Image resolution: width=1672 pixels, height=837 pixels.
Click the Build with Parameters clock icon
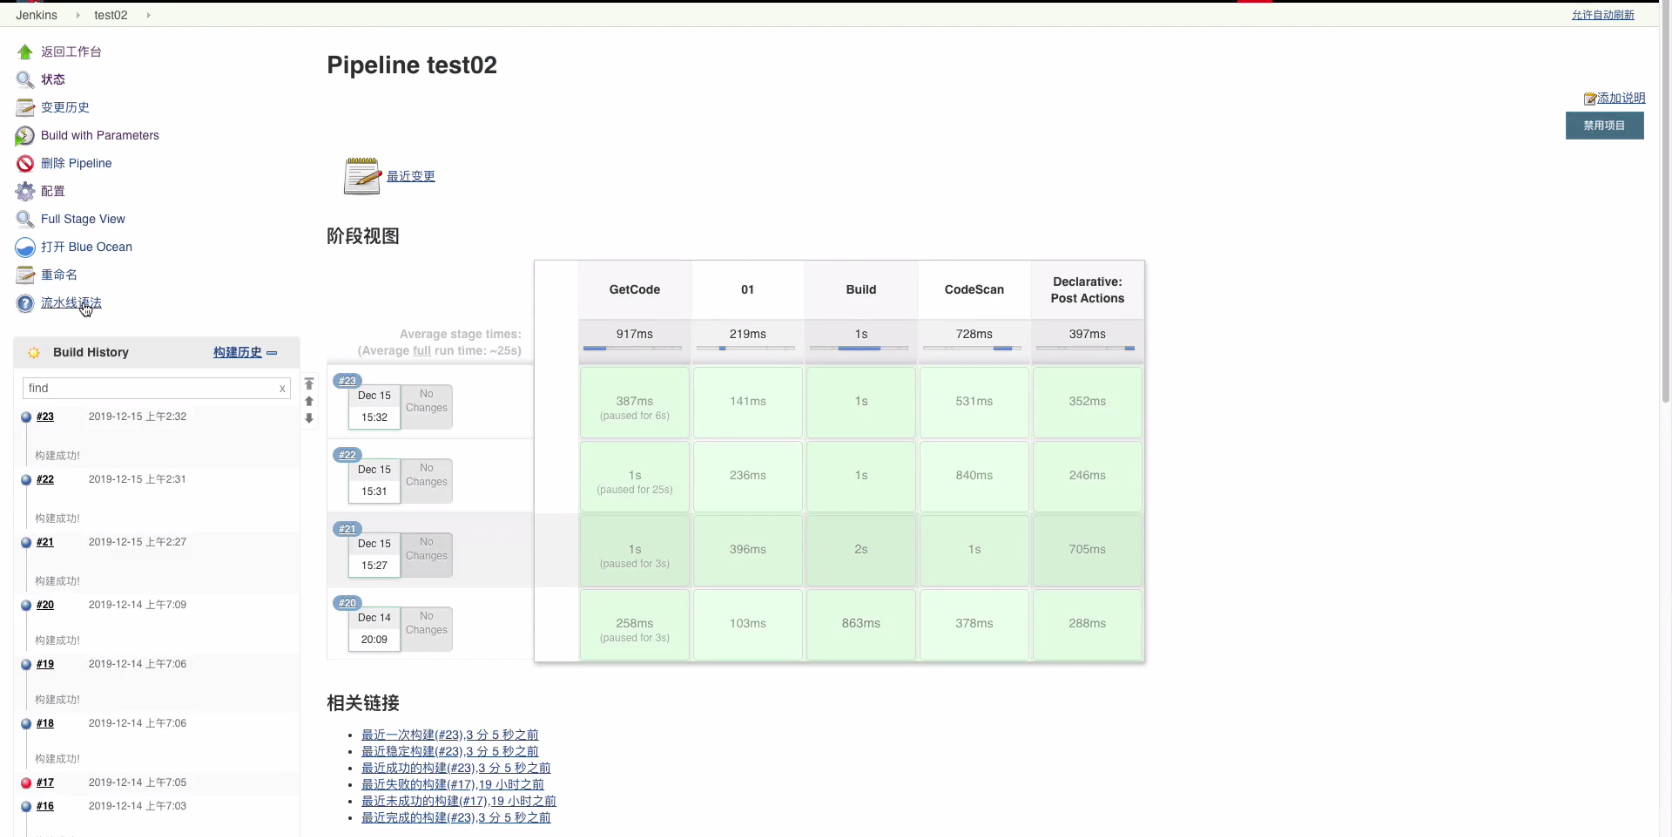click(25, 136)
